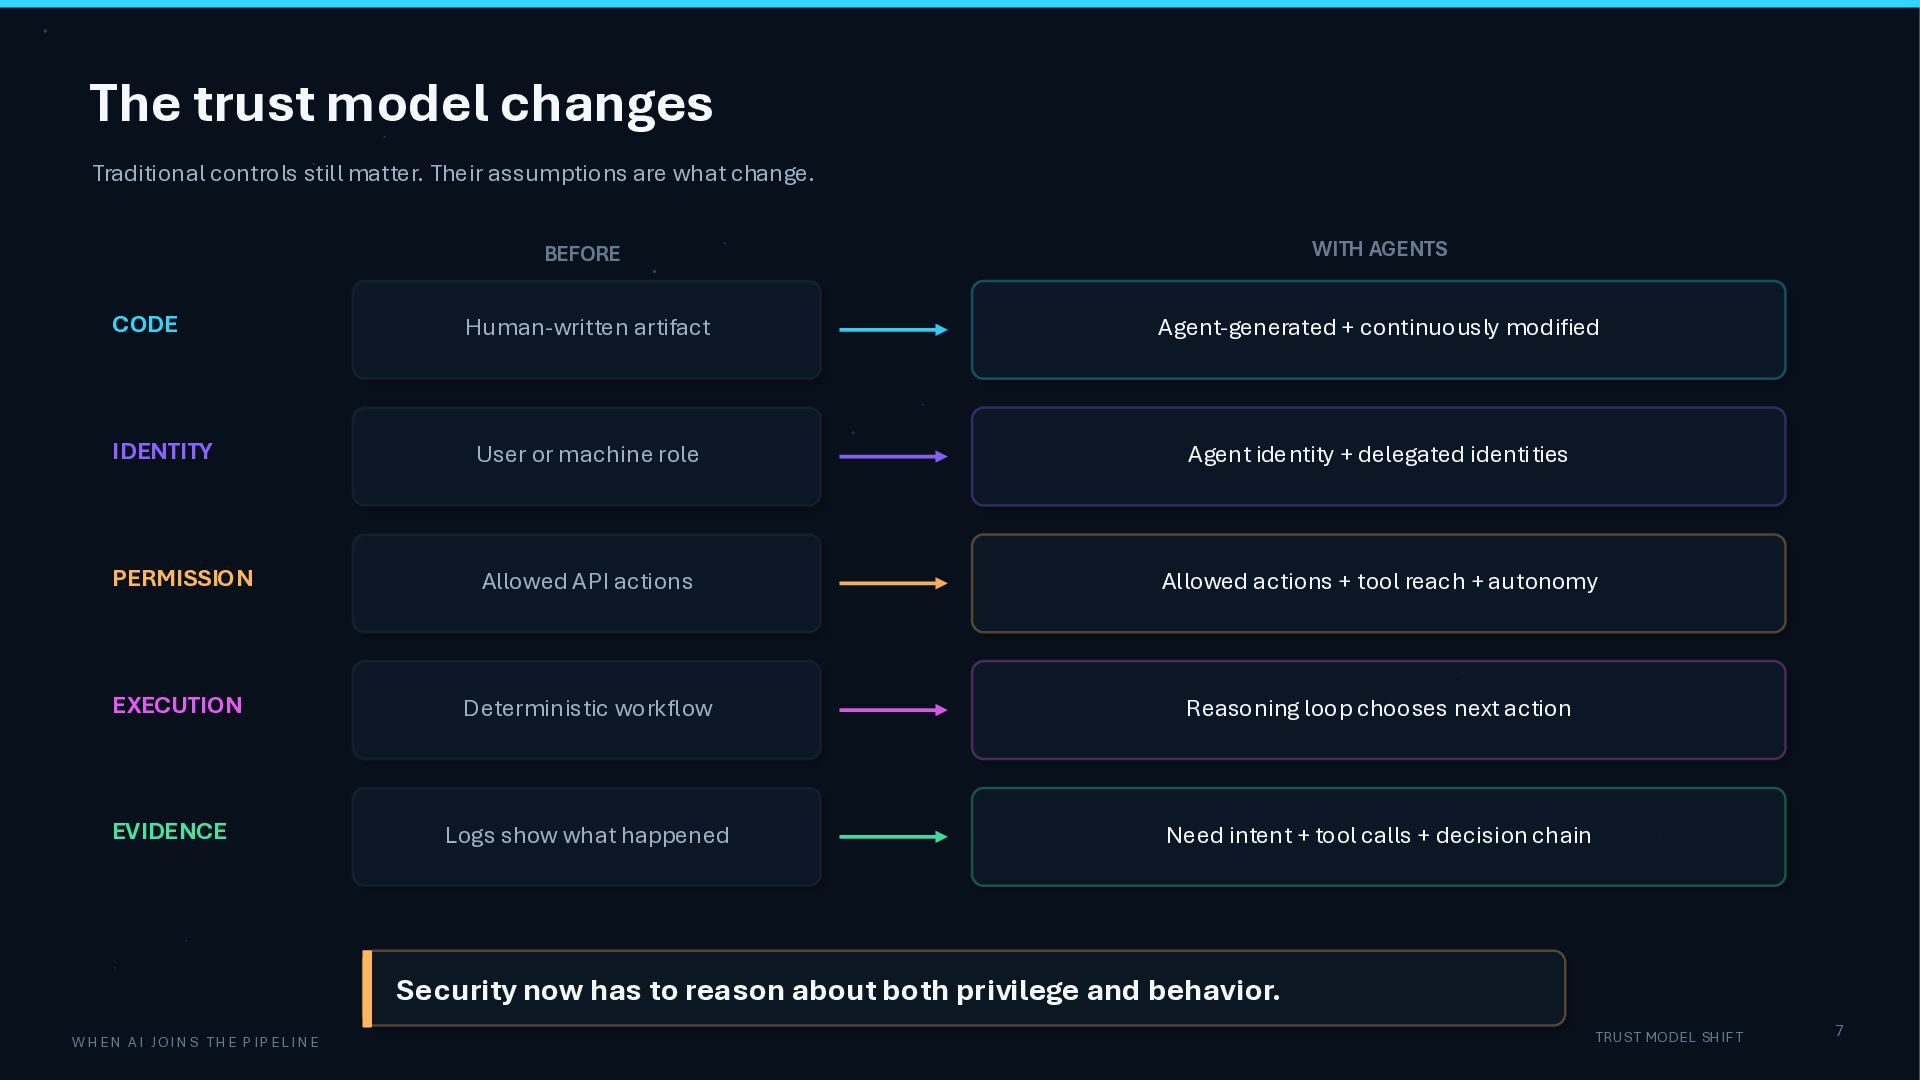Click the PERMISSION row label

pos(183,578)
